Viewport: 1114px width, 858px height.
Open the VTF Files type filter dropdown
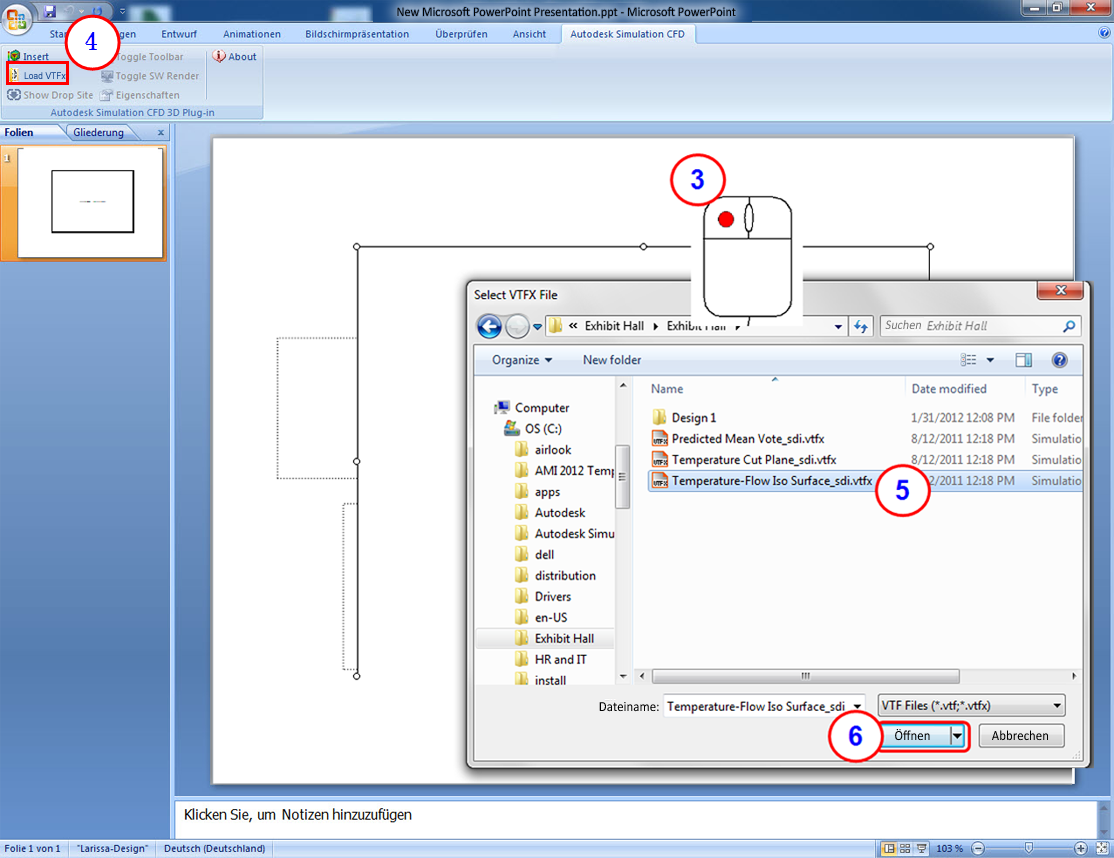[x=971, y=705]
